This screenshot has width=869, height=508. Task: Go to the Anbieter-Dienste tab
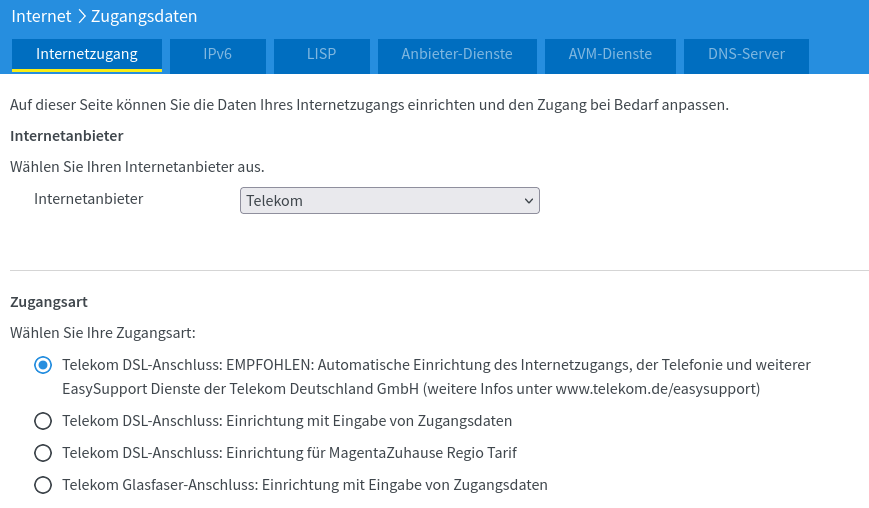coord(457,54)
